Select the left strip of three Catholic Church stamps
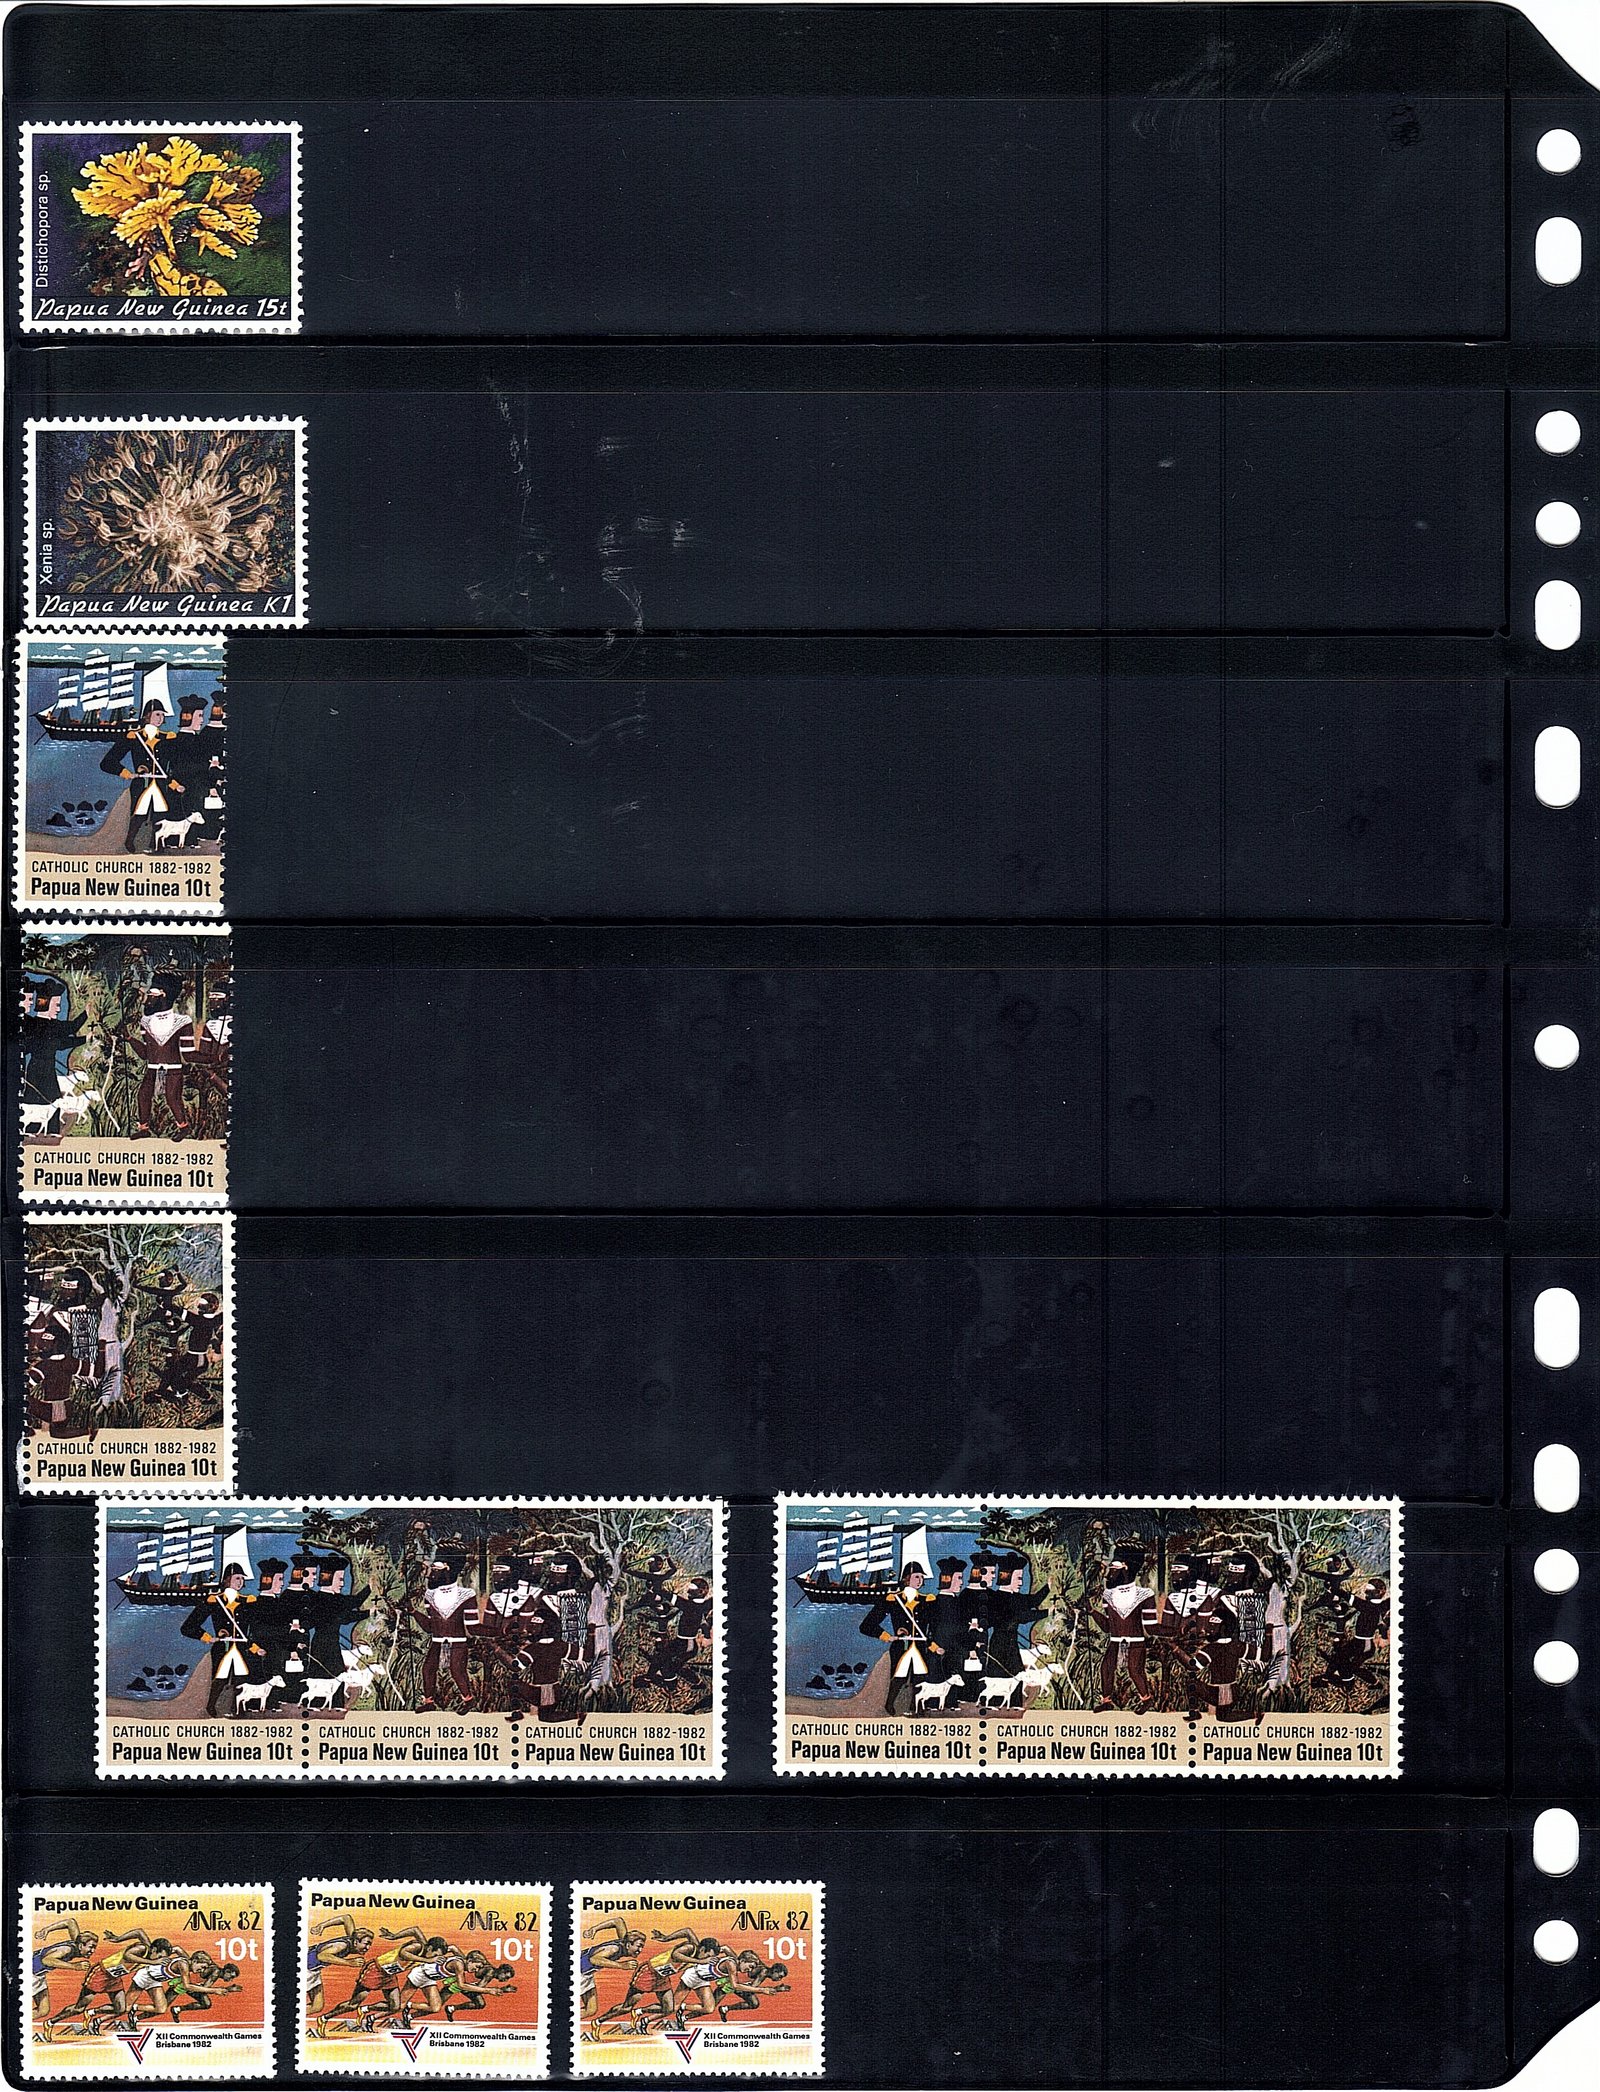The height and width of the screenshot is (2092, 1600). coord(411,1637)
